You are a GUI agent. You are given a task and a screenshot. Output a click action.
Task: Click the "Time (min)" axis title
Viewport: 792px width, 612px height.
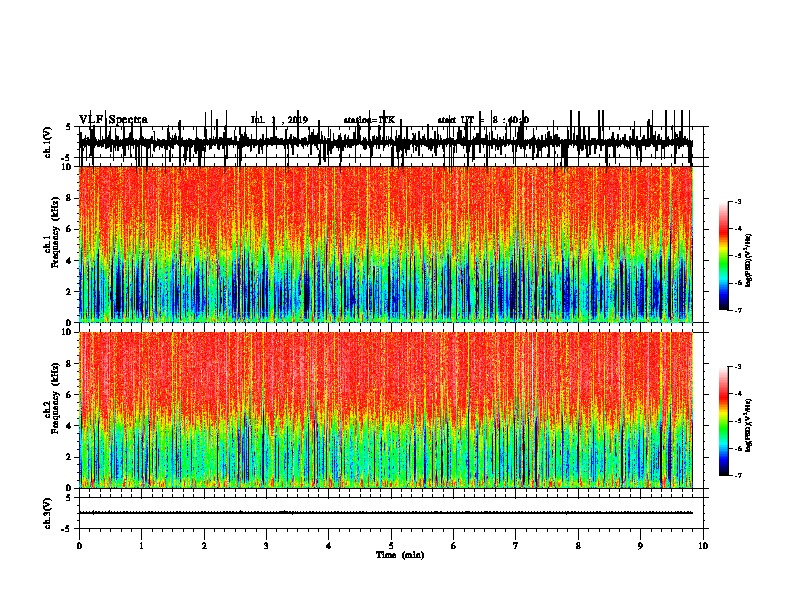pos(400,555)
